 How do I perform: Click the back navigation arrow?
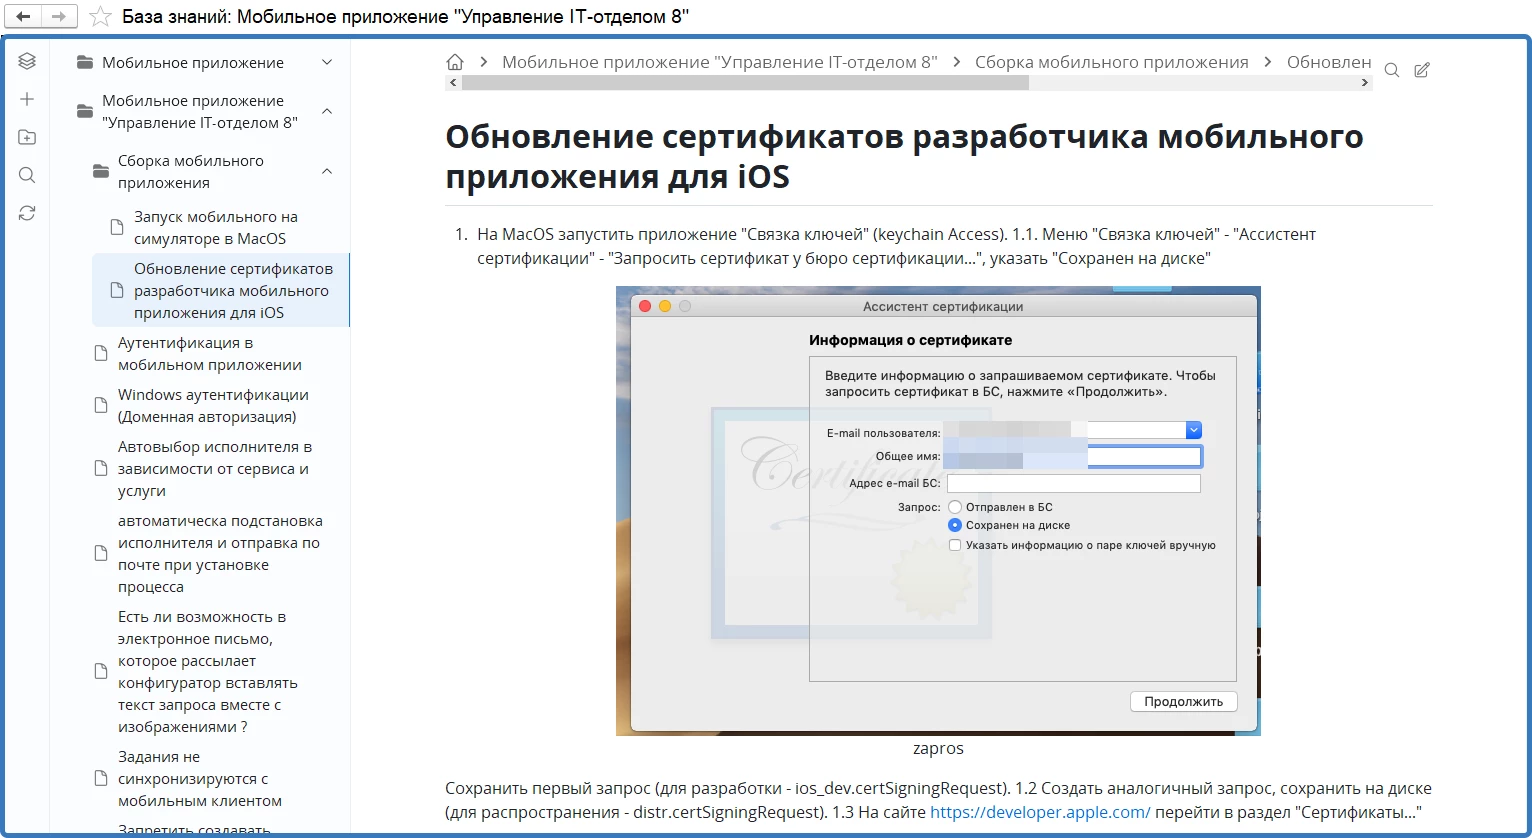pos(24,17)
